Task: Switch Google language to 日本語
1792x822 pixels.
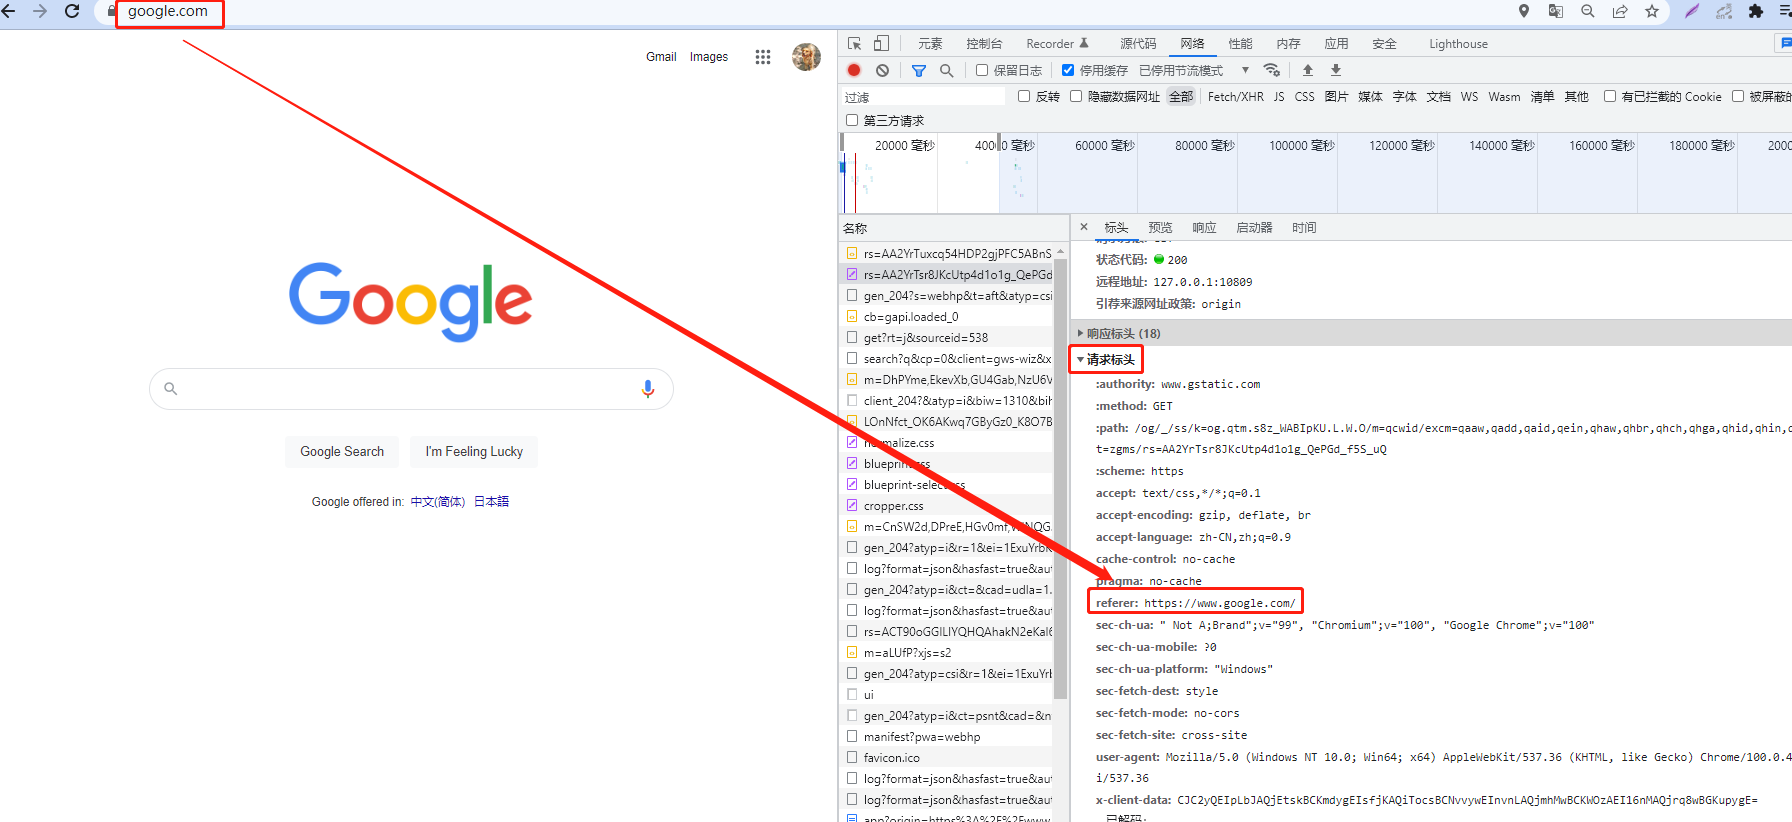Action: coord(491,501)
